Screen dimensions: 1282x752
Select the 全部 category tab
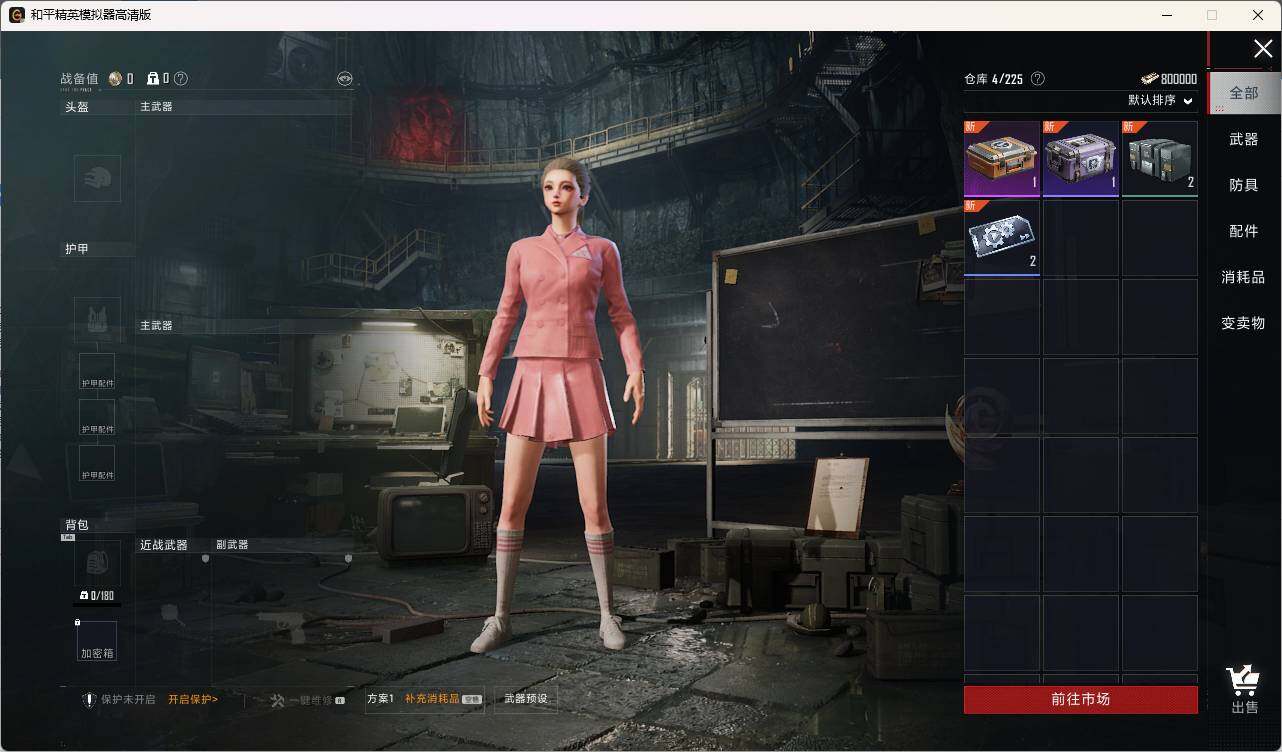coord(1244,92)
